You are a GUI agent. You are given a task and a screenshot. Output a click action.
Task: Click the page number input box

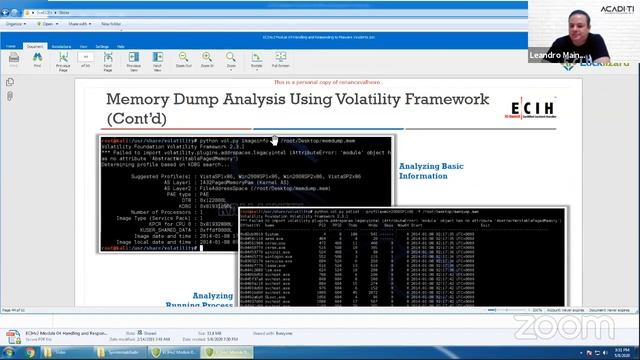tap(86, 57)
